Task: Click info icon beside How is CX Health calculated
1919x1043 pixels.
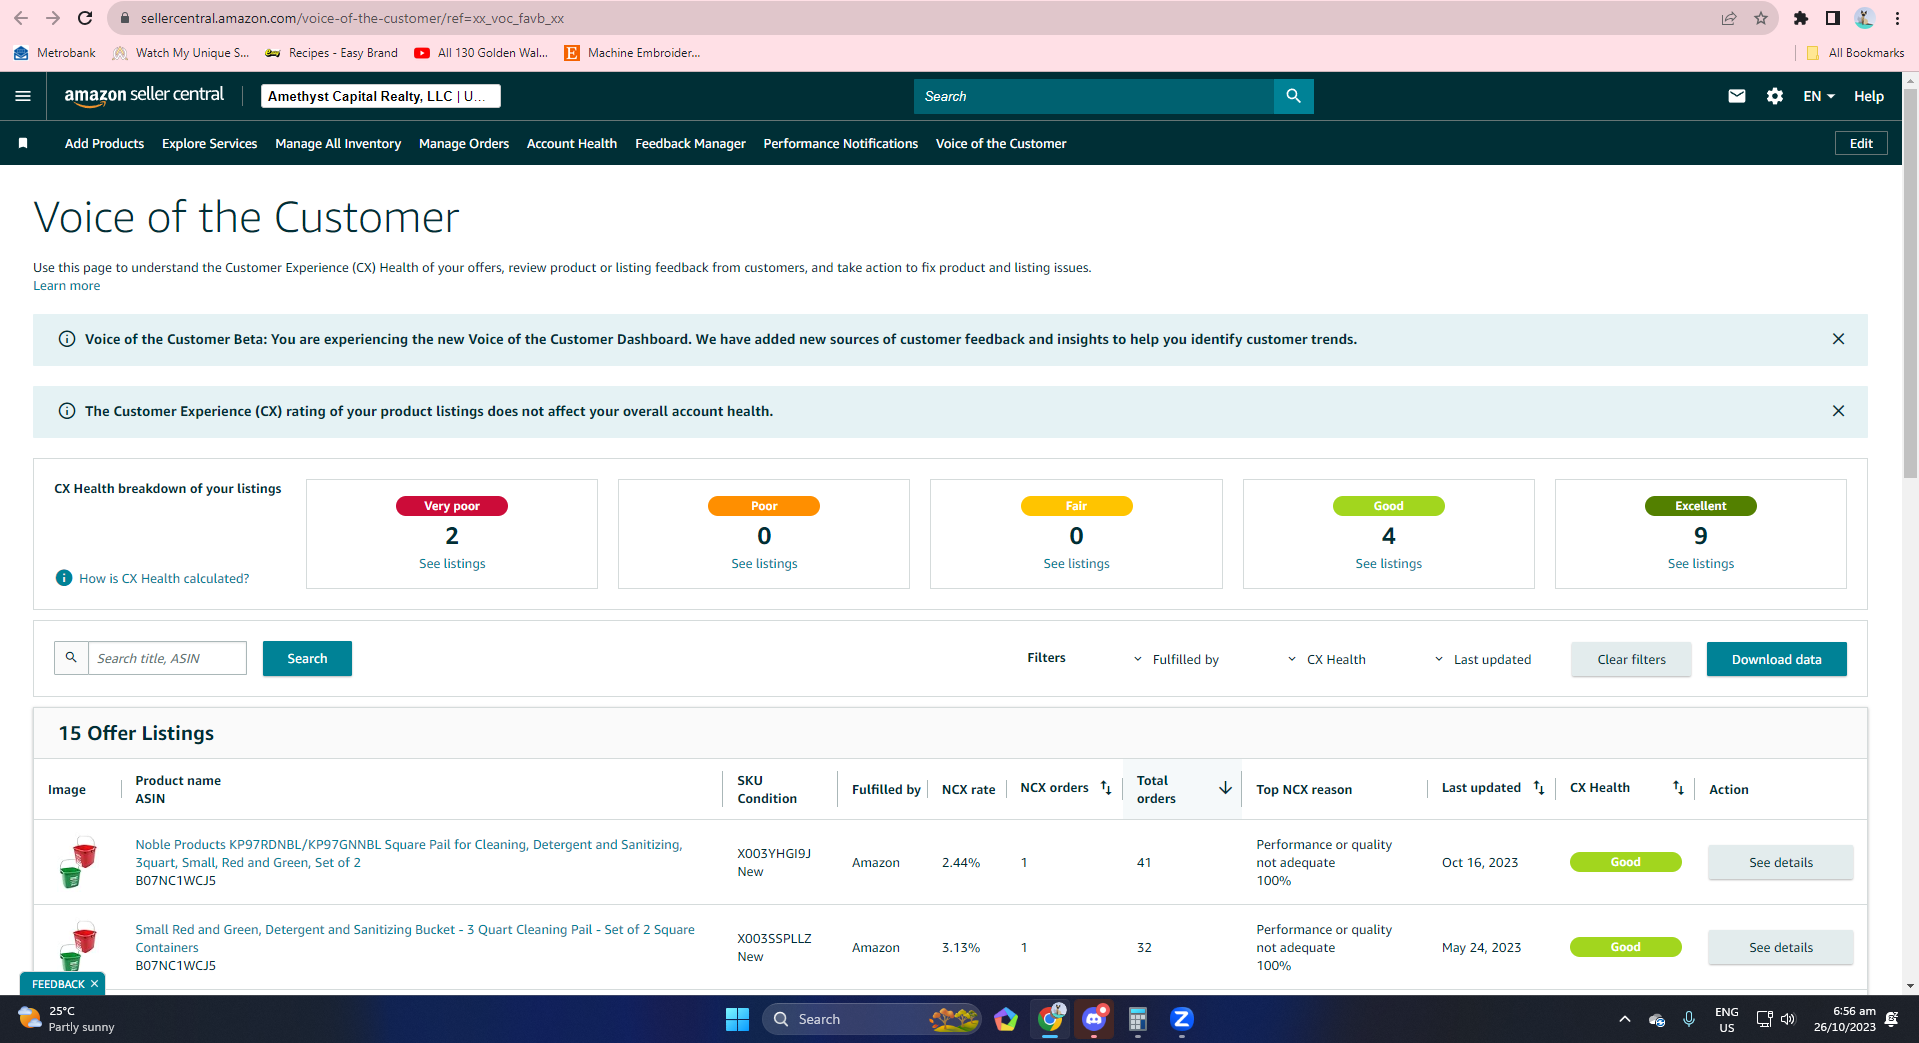Action: [64, 578]
